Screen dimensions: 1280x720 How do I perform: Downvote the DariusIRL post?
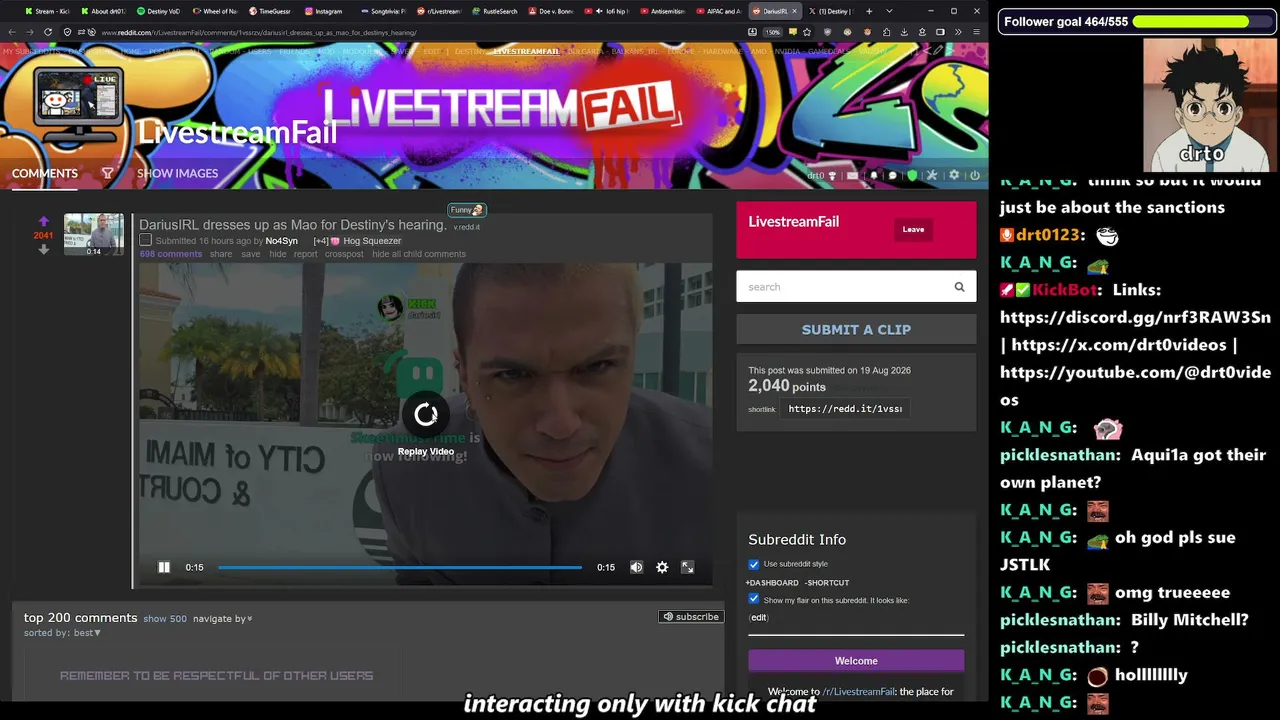click(43, 250)
